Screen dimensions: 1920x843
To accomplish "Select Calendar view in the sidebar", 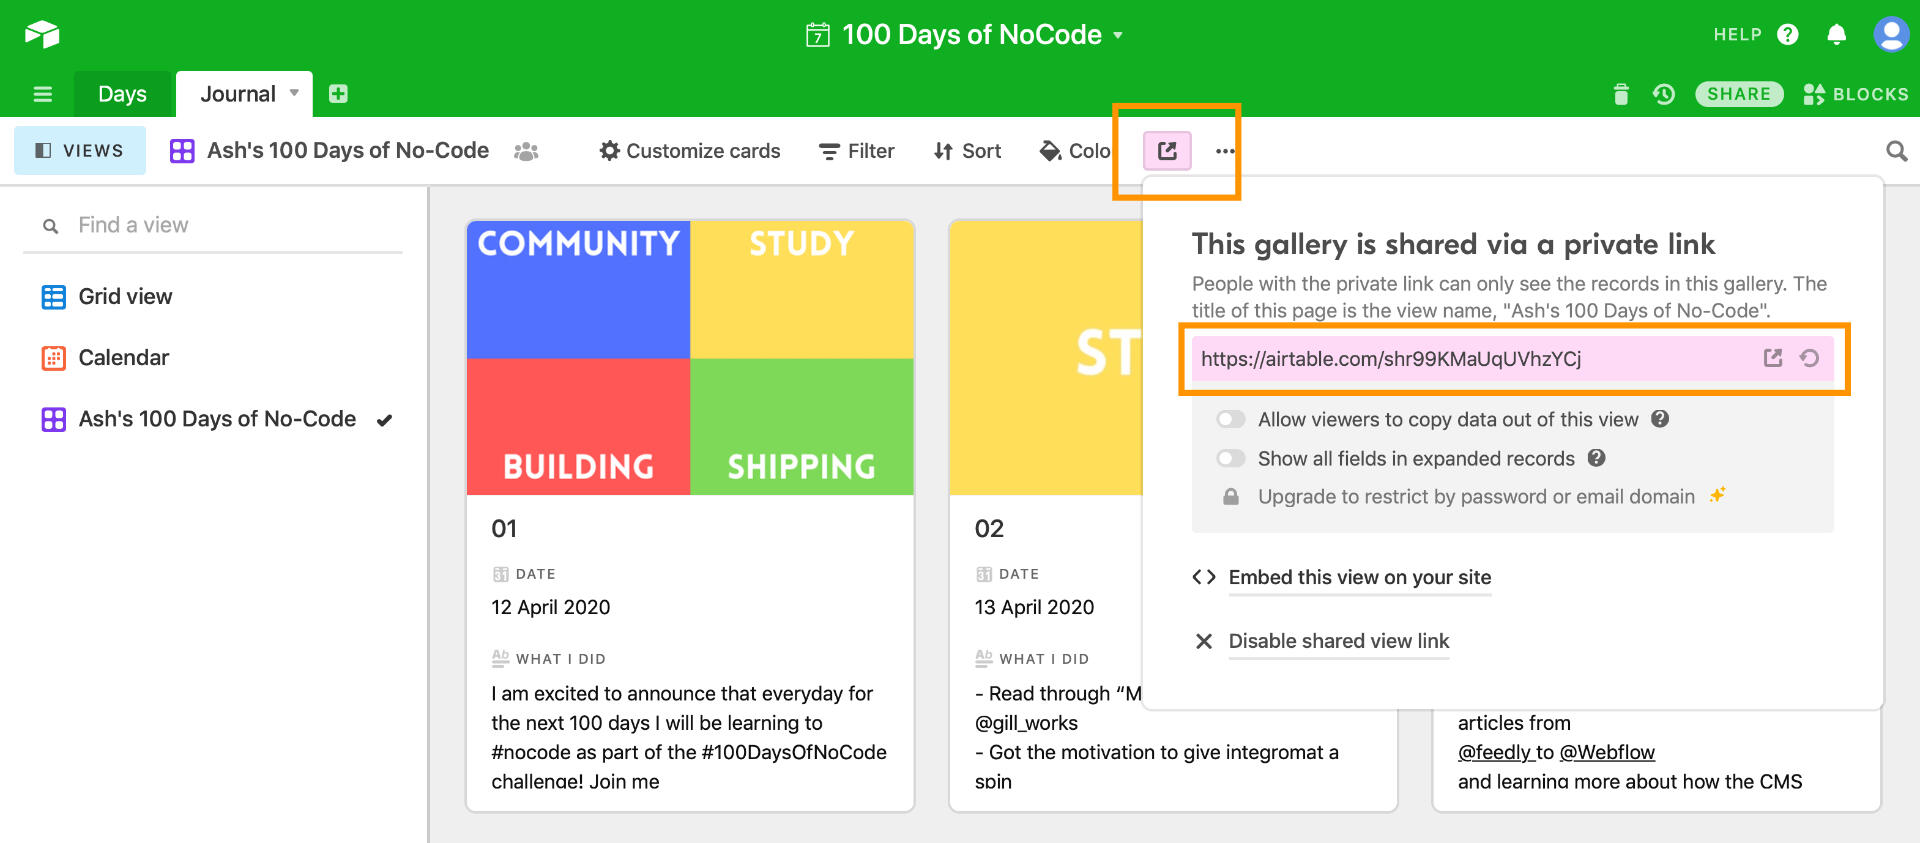I will coord(124,358).
